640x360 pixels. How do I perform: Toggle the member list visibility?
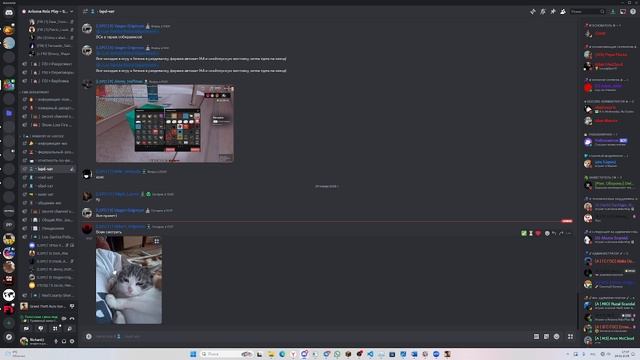click(x=563, y=12)
